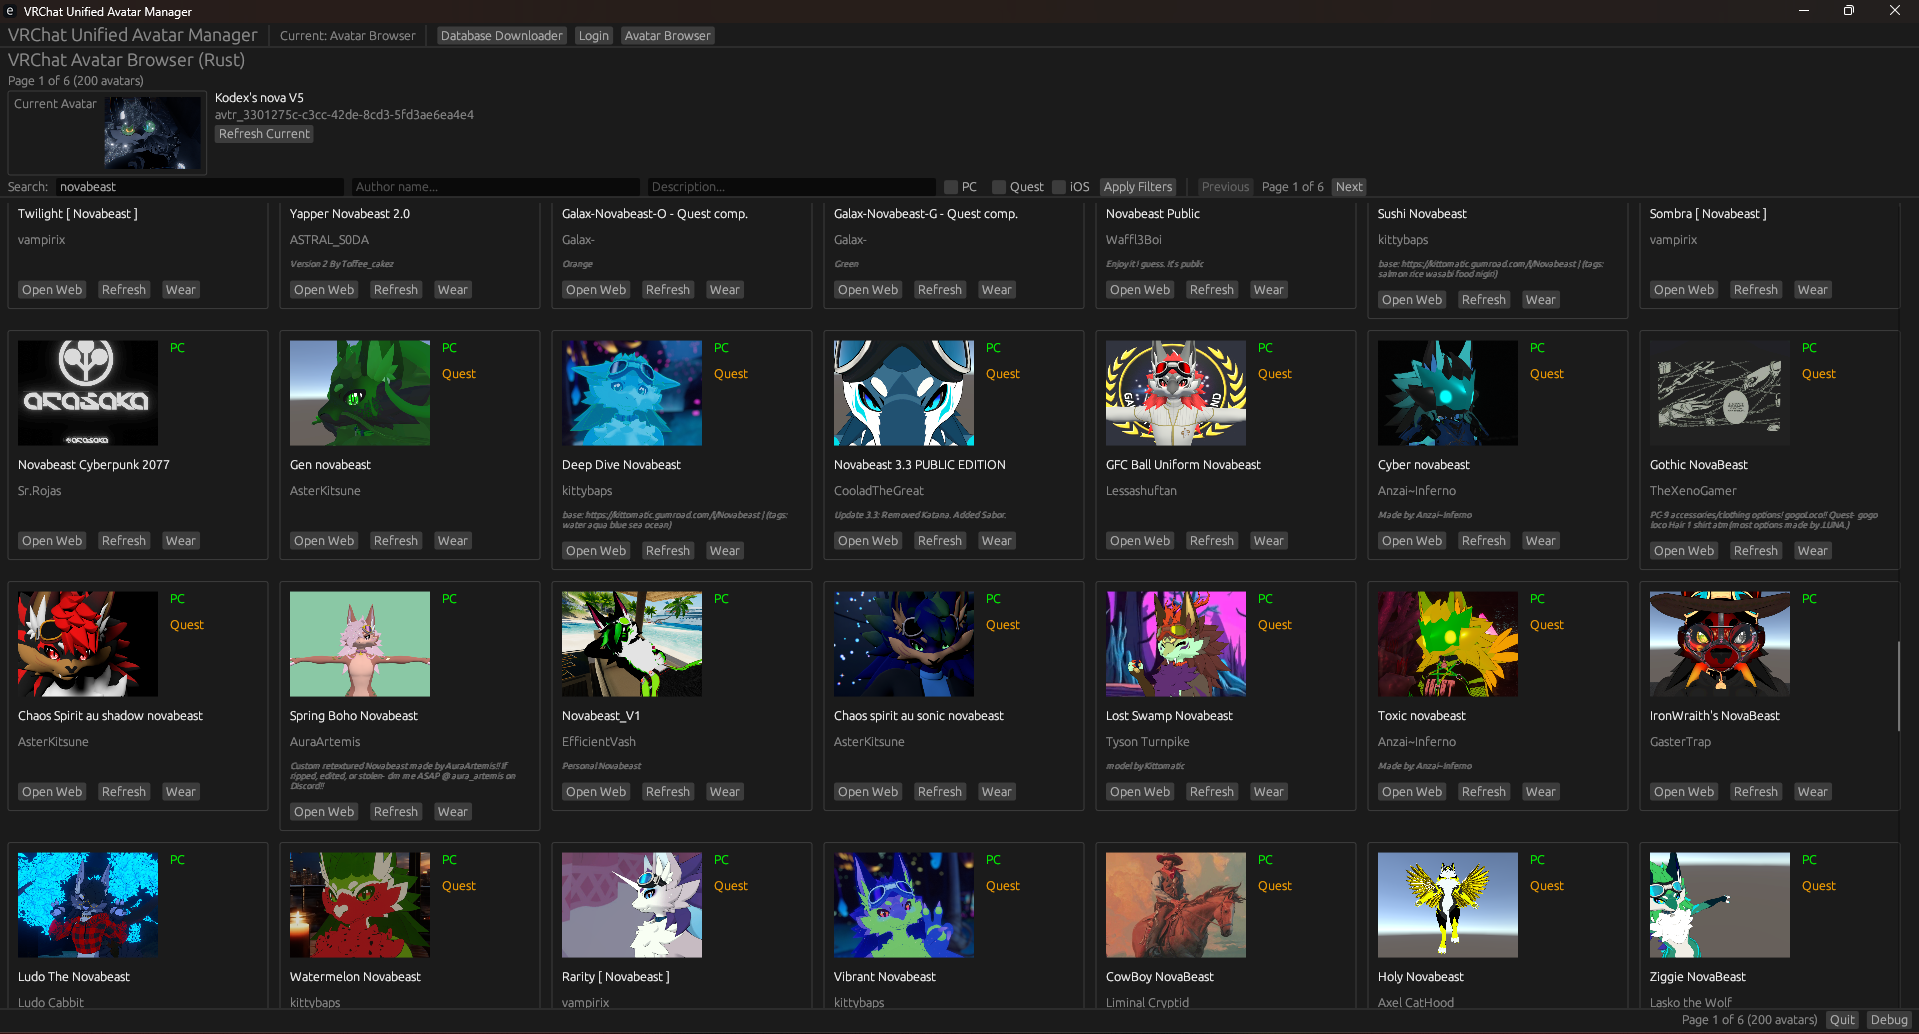Click the Quit button
1919x1034 pixels.
click(1842, 1019)
